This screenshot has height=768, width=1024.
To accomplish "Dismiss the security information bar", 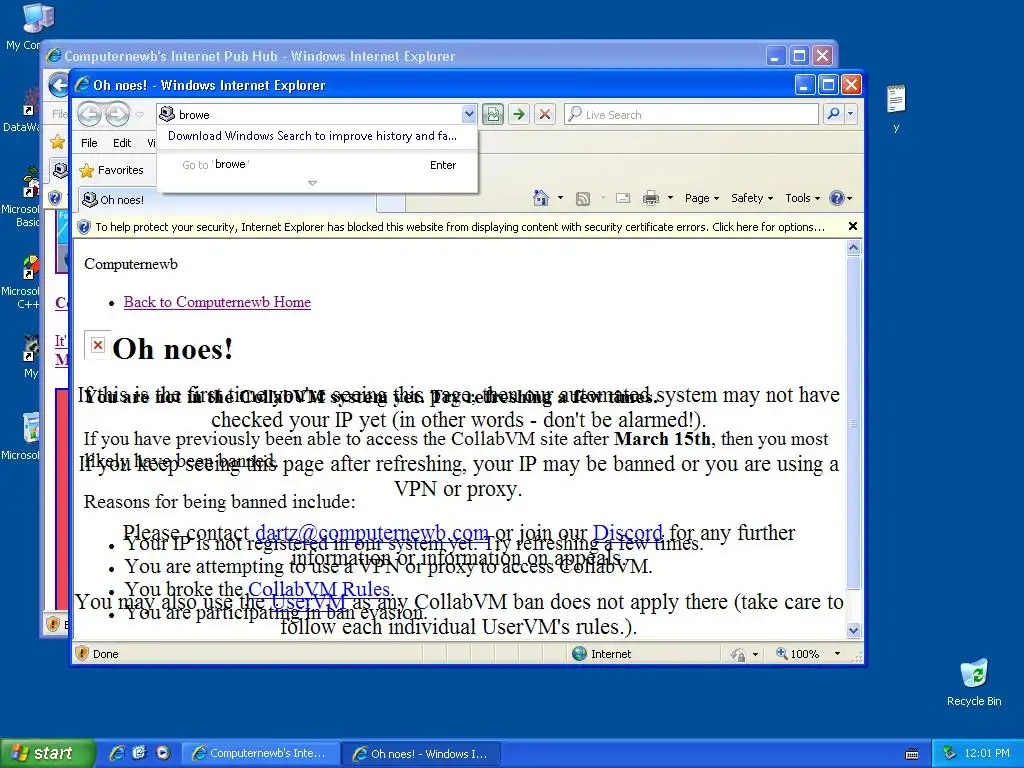I will point(852,227).
